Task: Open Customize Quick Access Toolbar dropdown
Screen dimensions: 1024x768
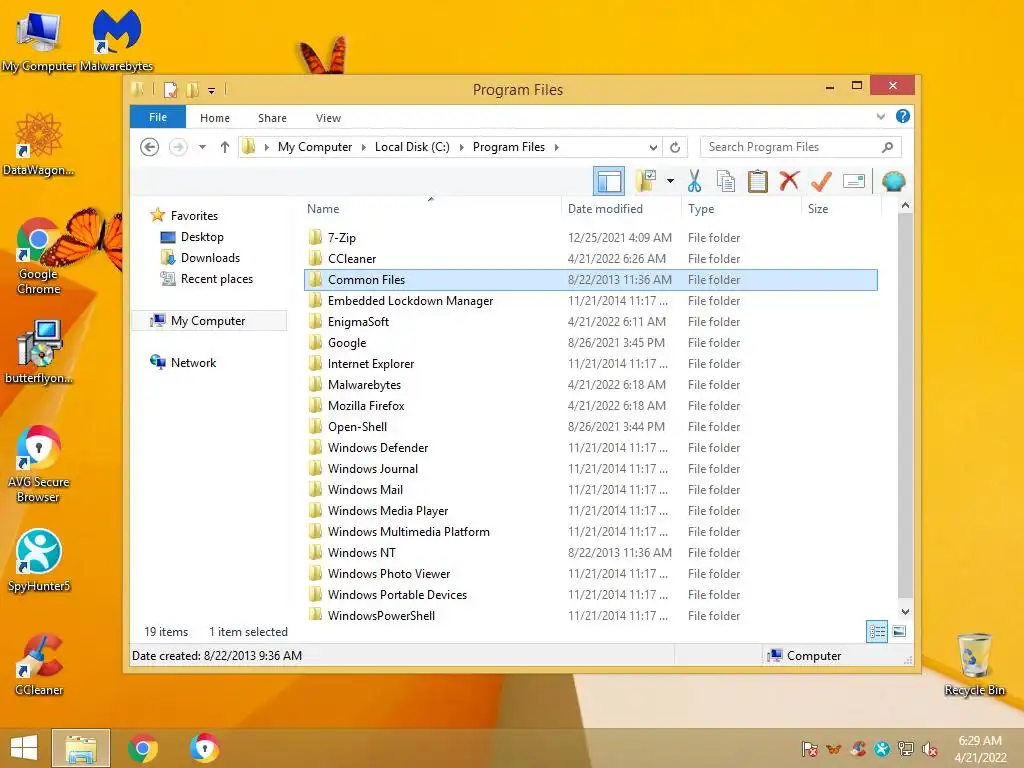Action: (x=212, y=90)
